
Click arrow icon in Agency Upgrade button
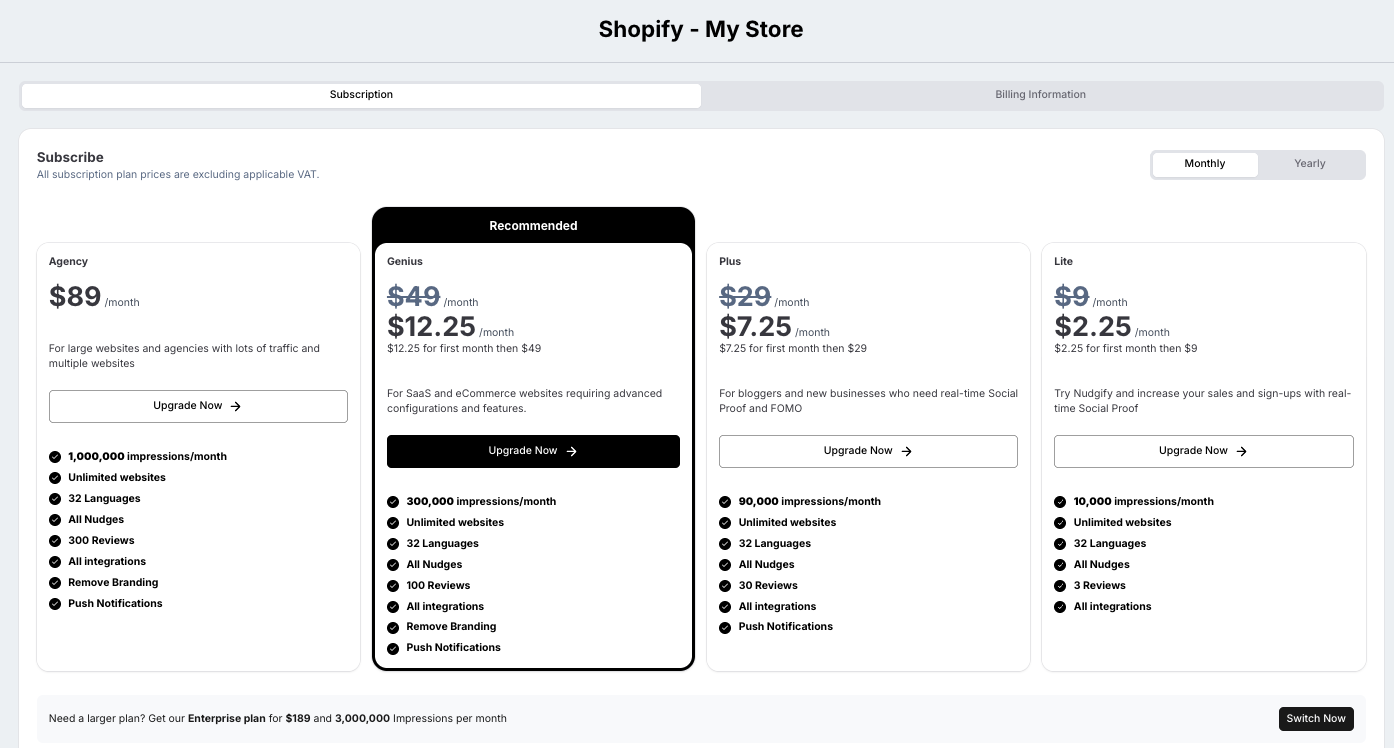pos(236,407)
